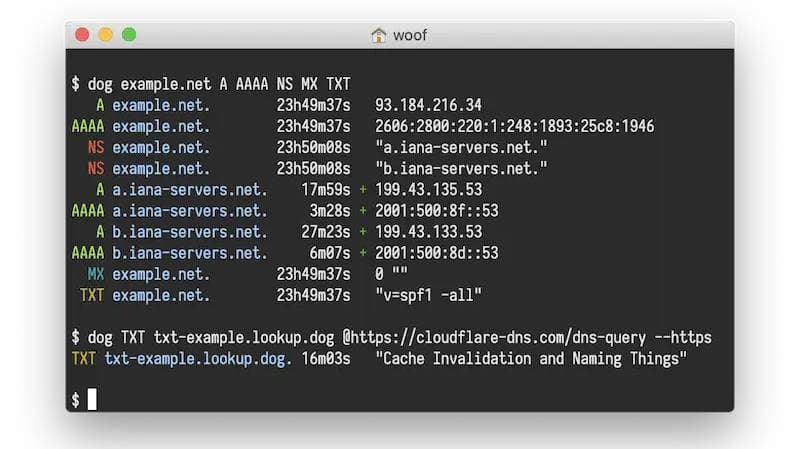This screenshot has width=800, height=449.
Task: Minimize the window with the yellow button
Action: [105, 35]
